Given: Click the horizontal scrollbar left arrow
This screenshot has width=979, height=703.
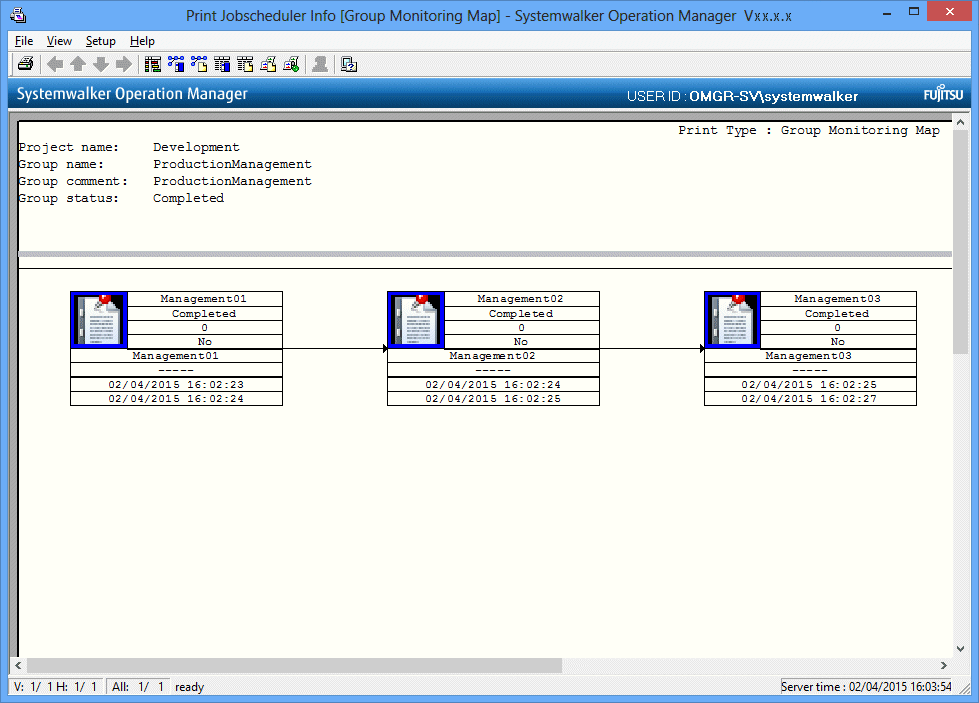Looking at the screenshot, I should [x=18, y=666].
